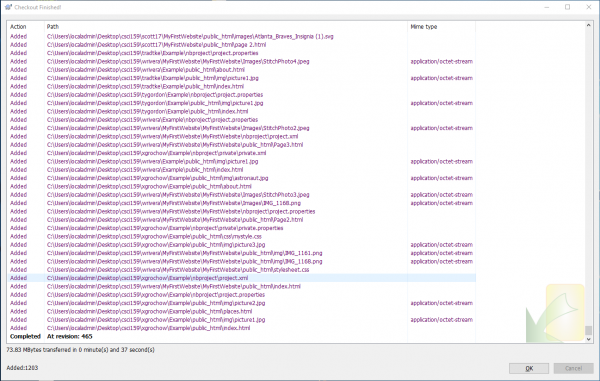
Task: Click the scrollbar up arrow
Action: coord(589,25)
